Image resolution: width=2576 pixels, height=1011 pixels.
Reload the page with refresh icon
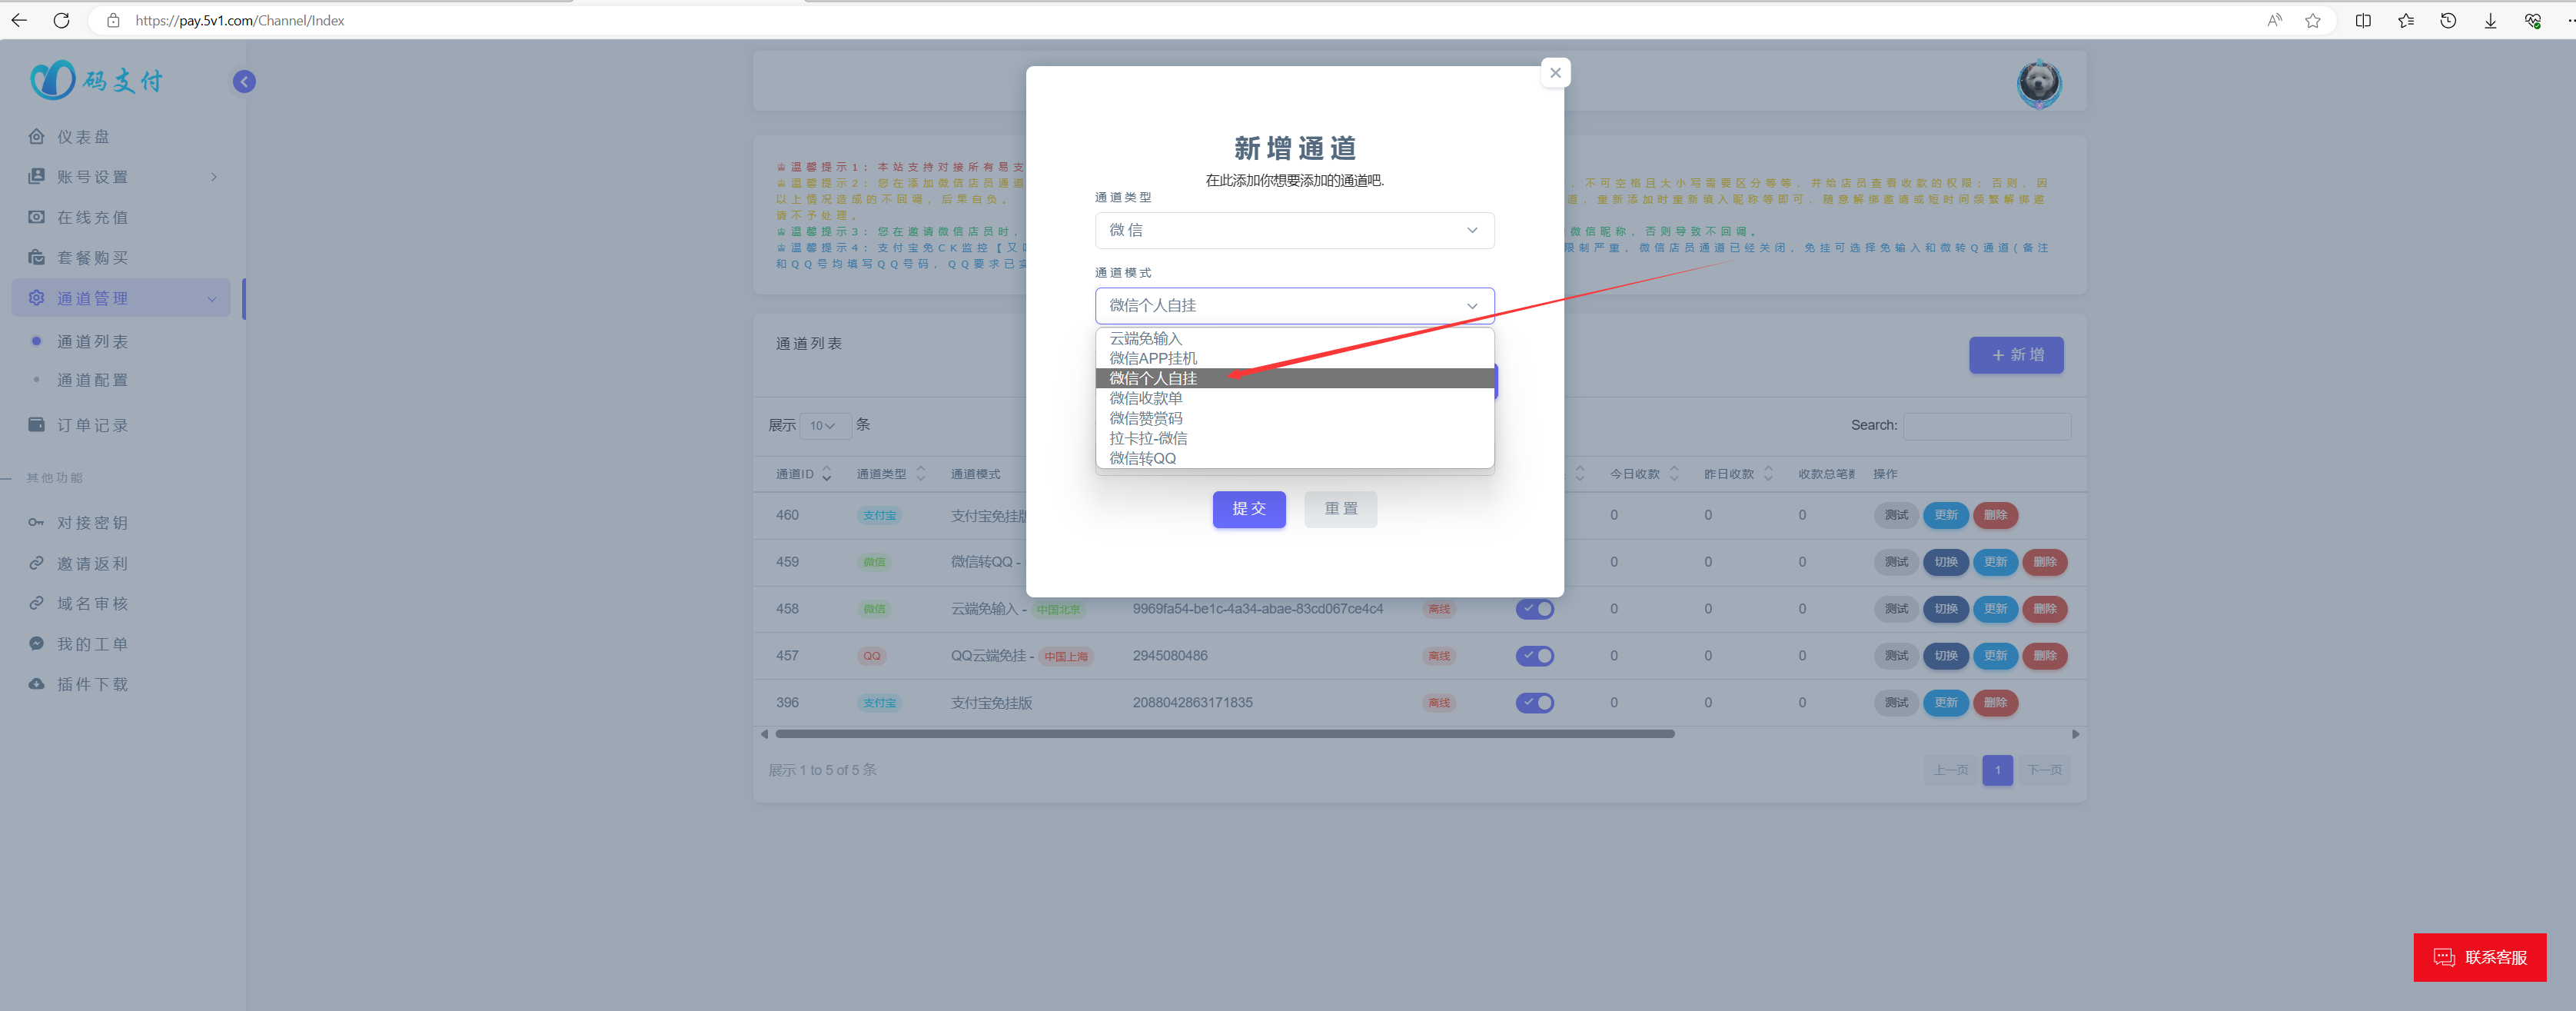tap(62, 20)
